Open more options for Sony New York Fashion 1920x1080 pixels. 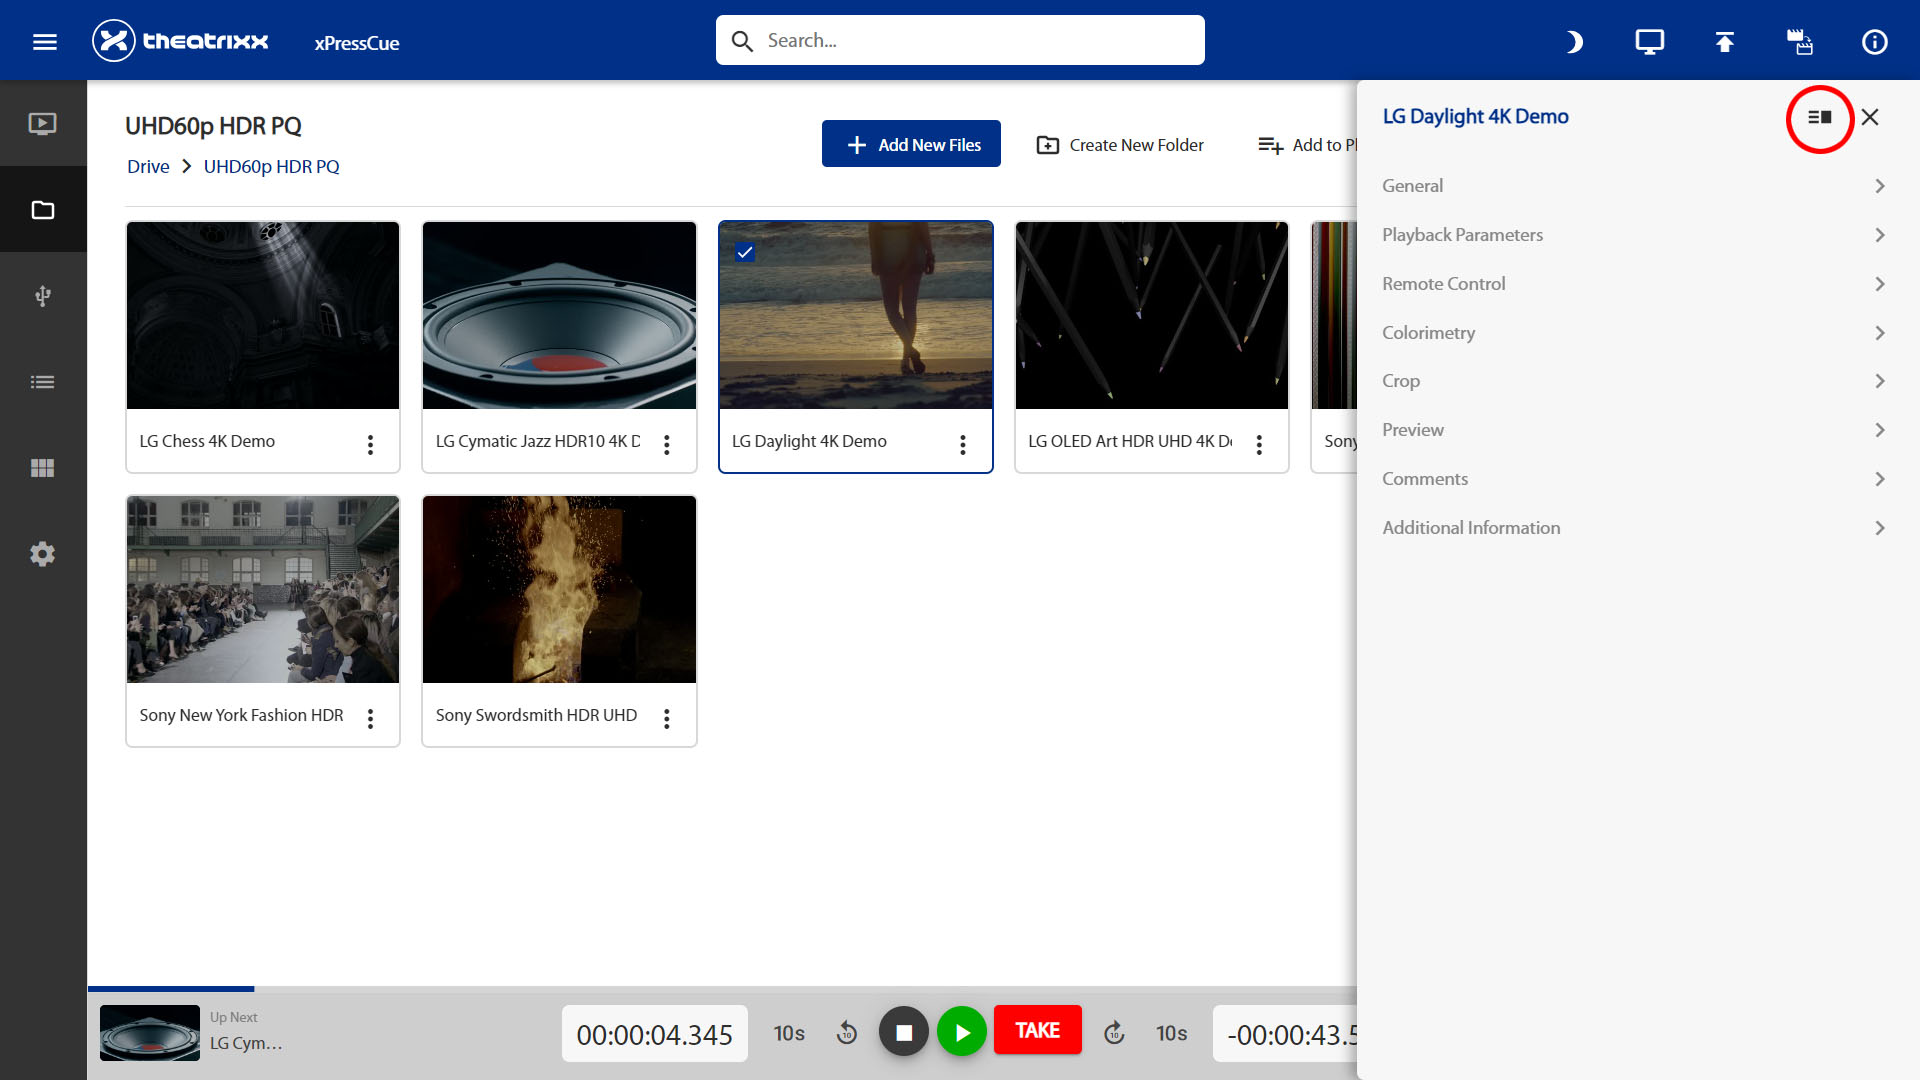coord(370,719)
